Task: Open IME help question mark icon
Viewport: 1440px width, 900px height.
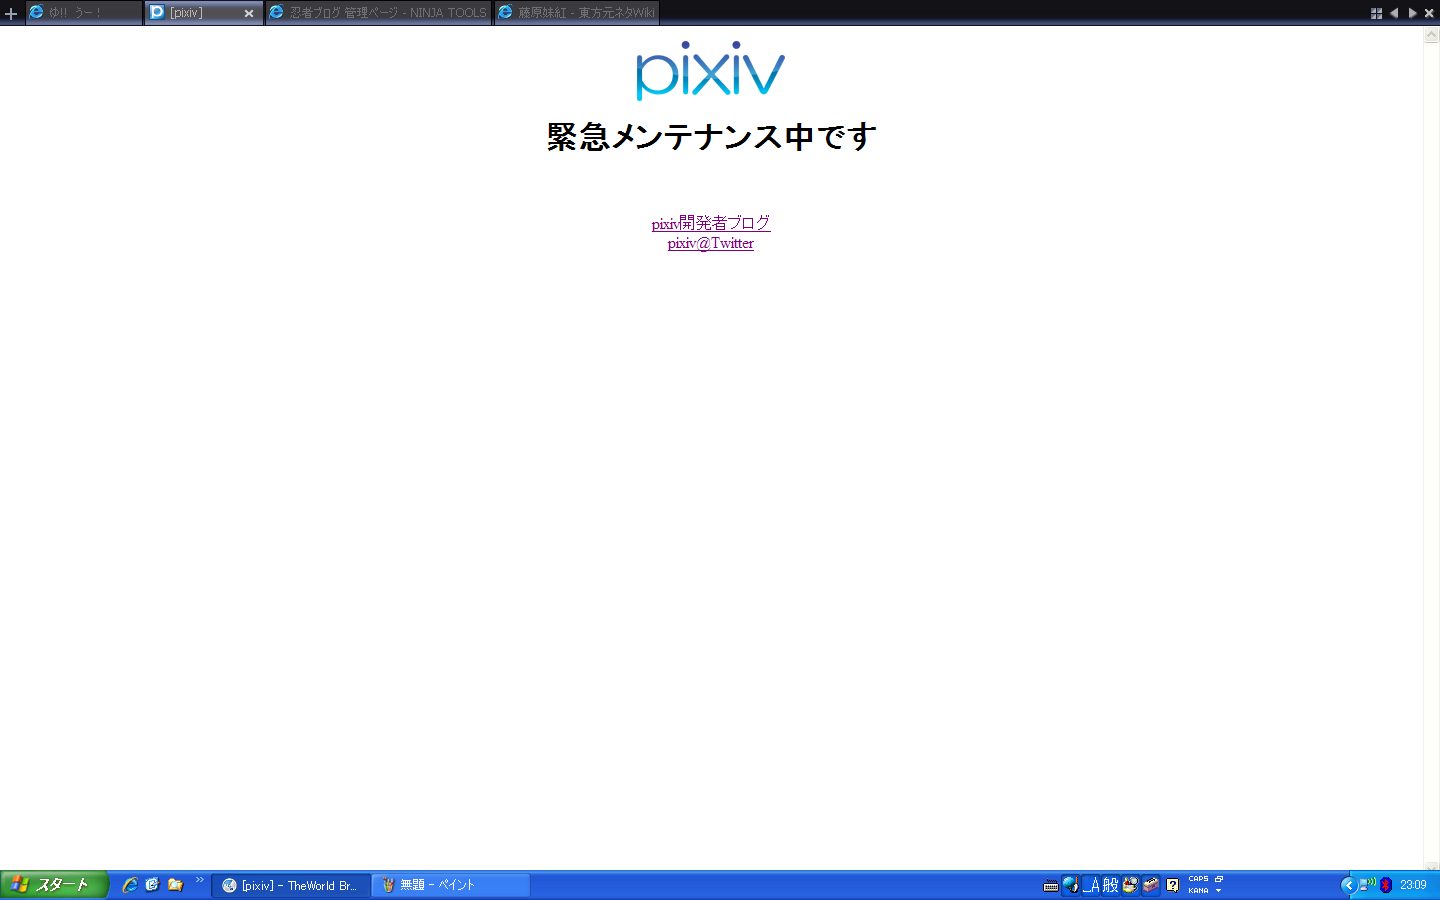Action: 1172,885
